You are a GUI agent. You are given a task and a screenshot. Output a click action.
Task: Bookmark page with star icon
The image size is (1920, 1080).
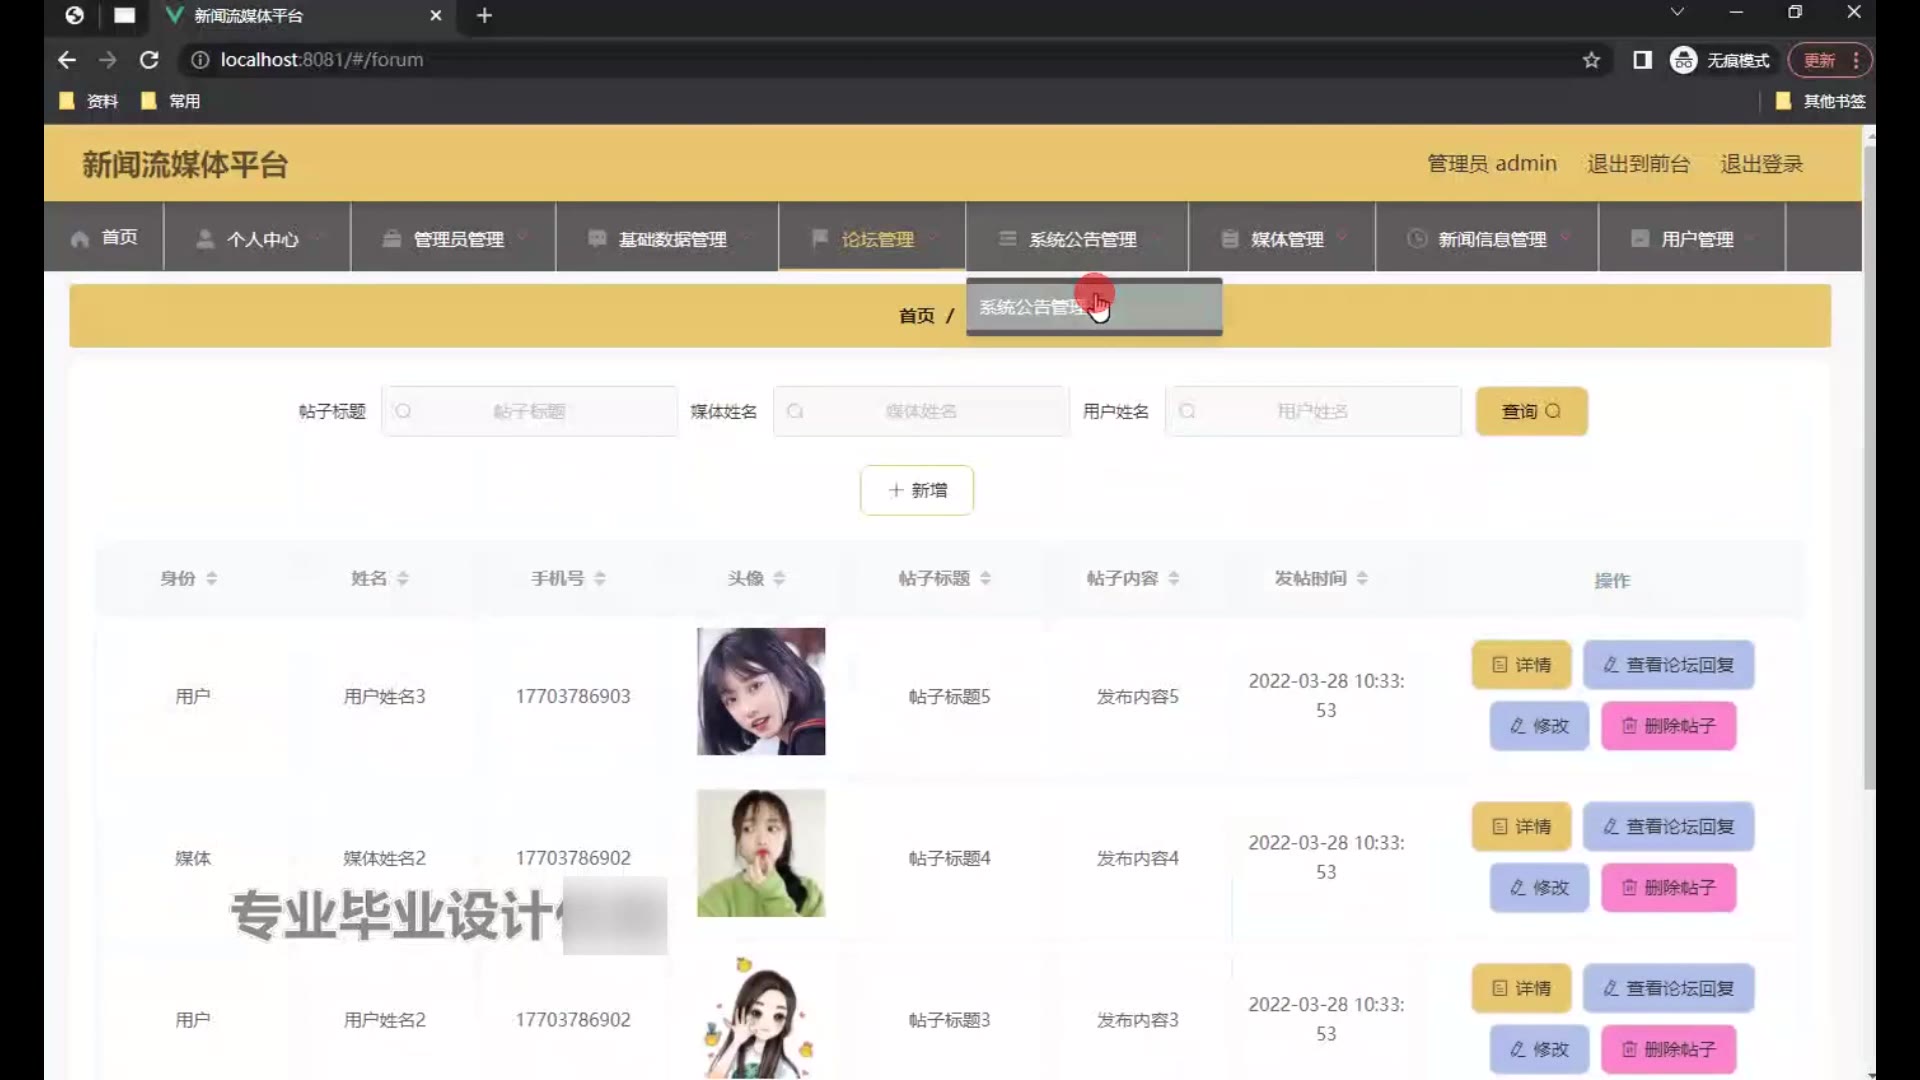tap(1591, 60)
